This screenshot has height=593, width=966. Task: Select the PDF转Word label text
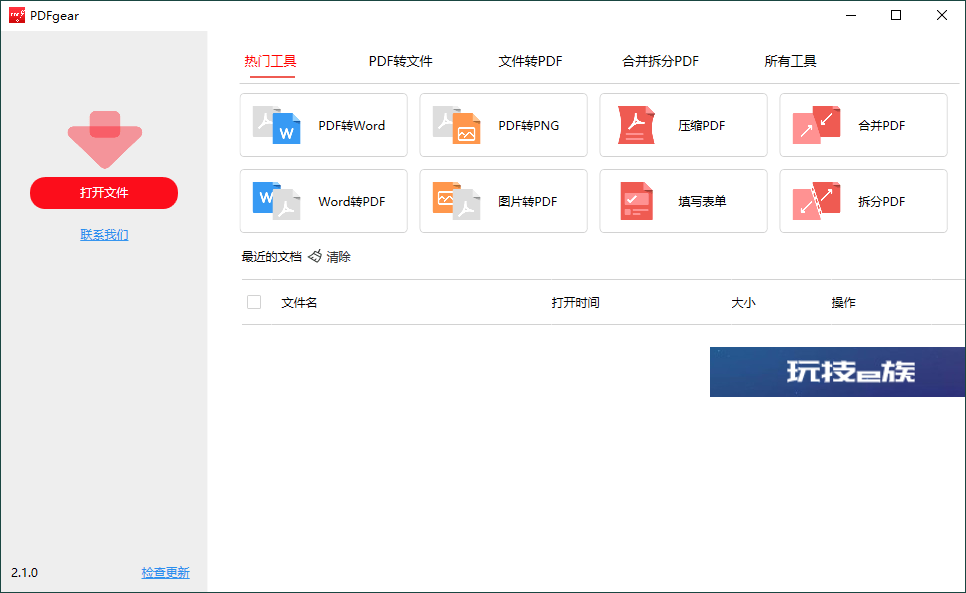point(352,126)
